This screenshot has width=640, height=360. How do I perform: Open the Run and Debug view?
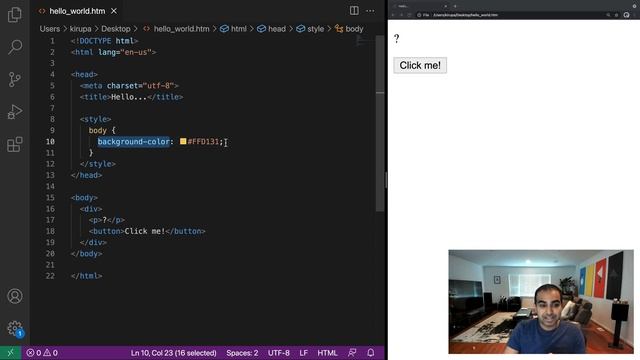(15, 112)
